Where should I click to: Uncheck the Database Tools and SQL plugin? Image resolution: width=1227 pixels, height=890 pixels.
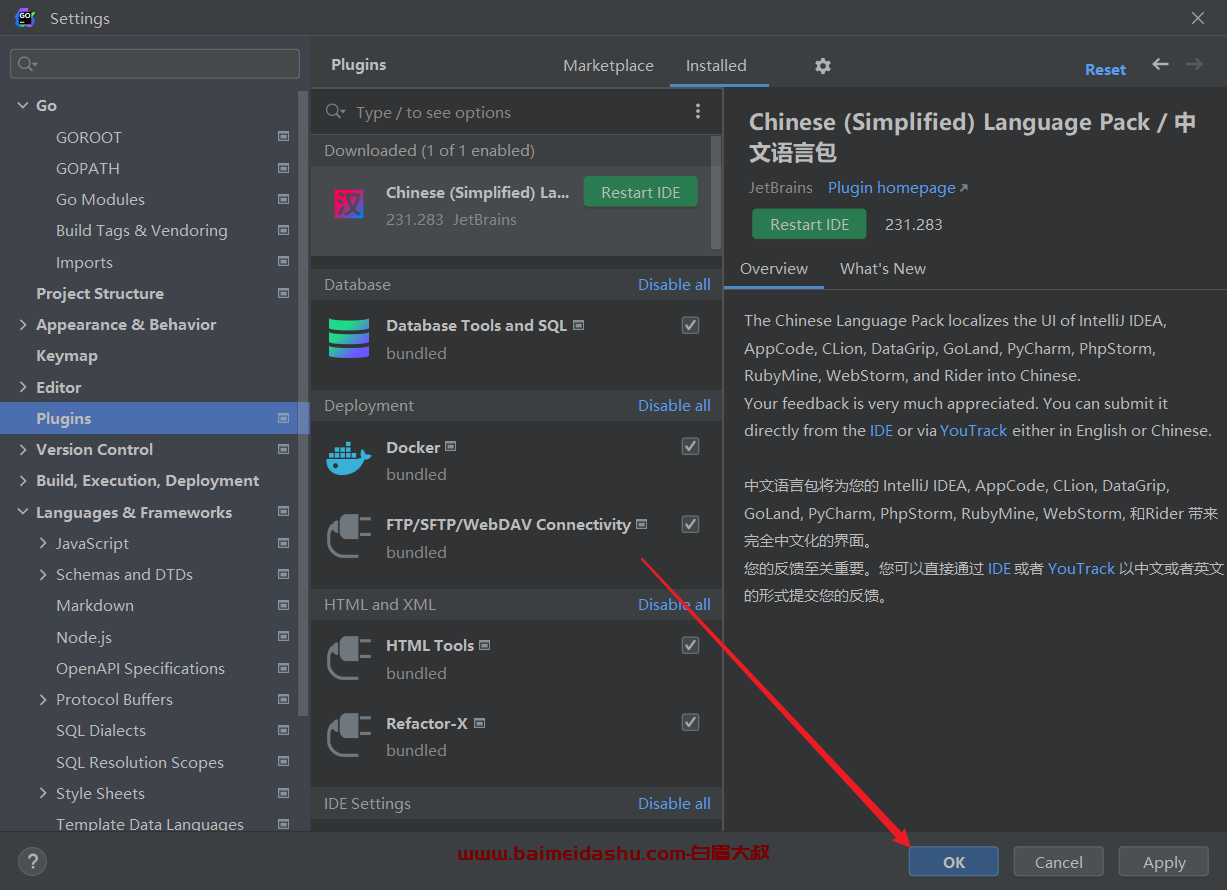(x=690, y=325)
